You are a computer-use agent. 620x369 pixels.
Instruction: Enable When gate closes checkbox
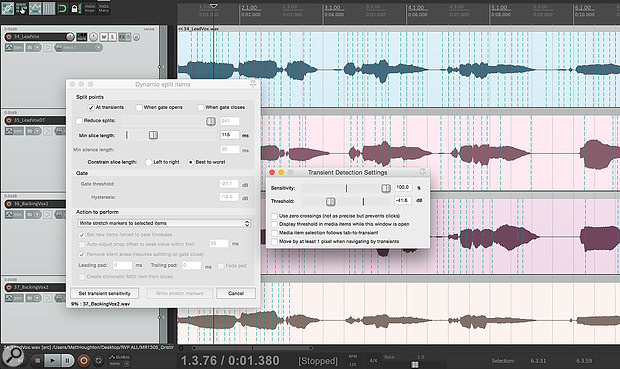coord(200,107)
